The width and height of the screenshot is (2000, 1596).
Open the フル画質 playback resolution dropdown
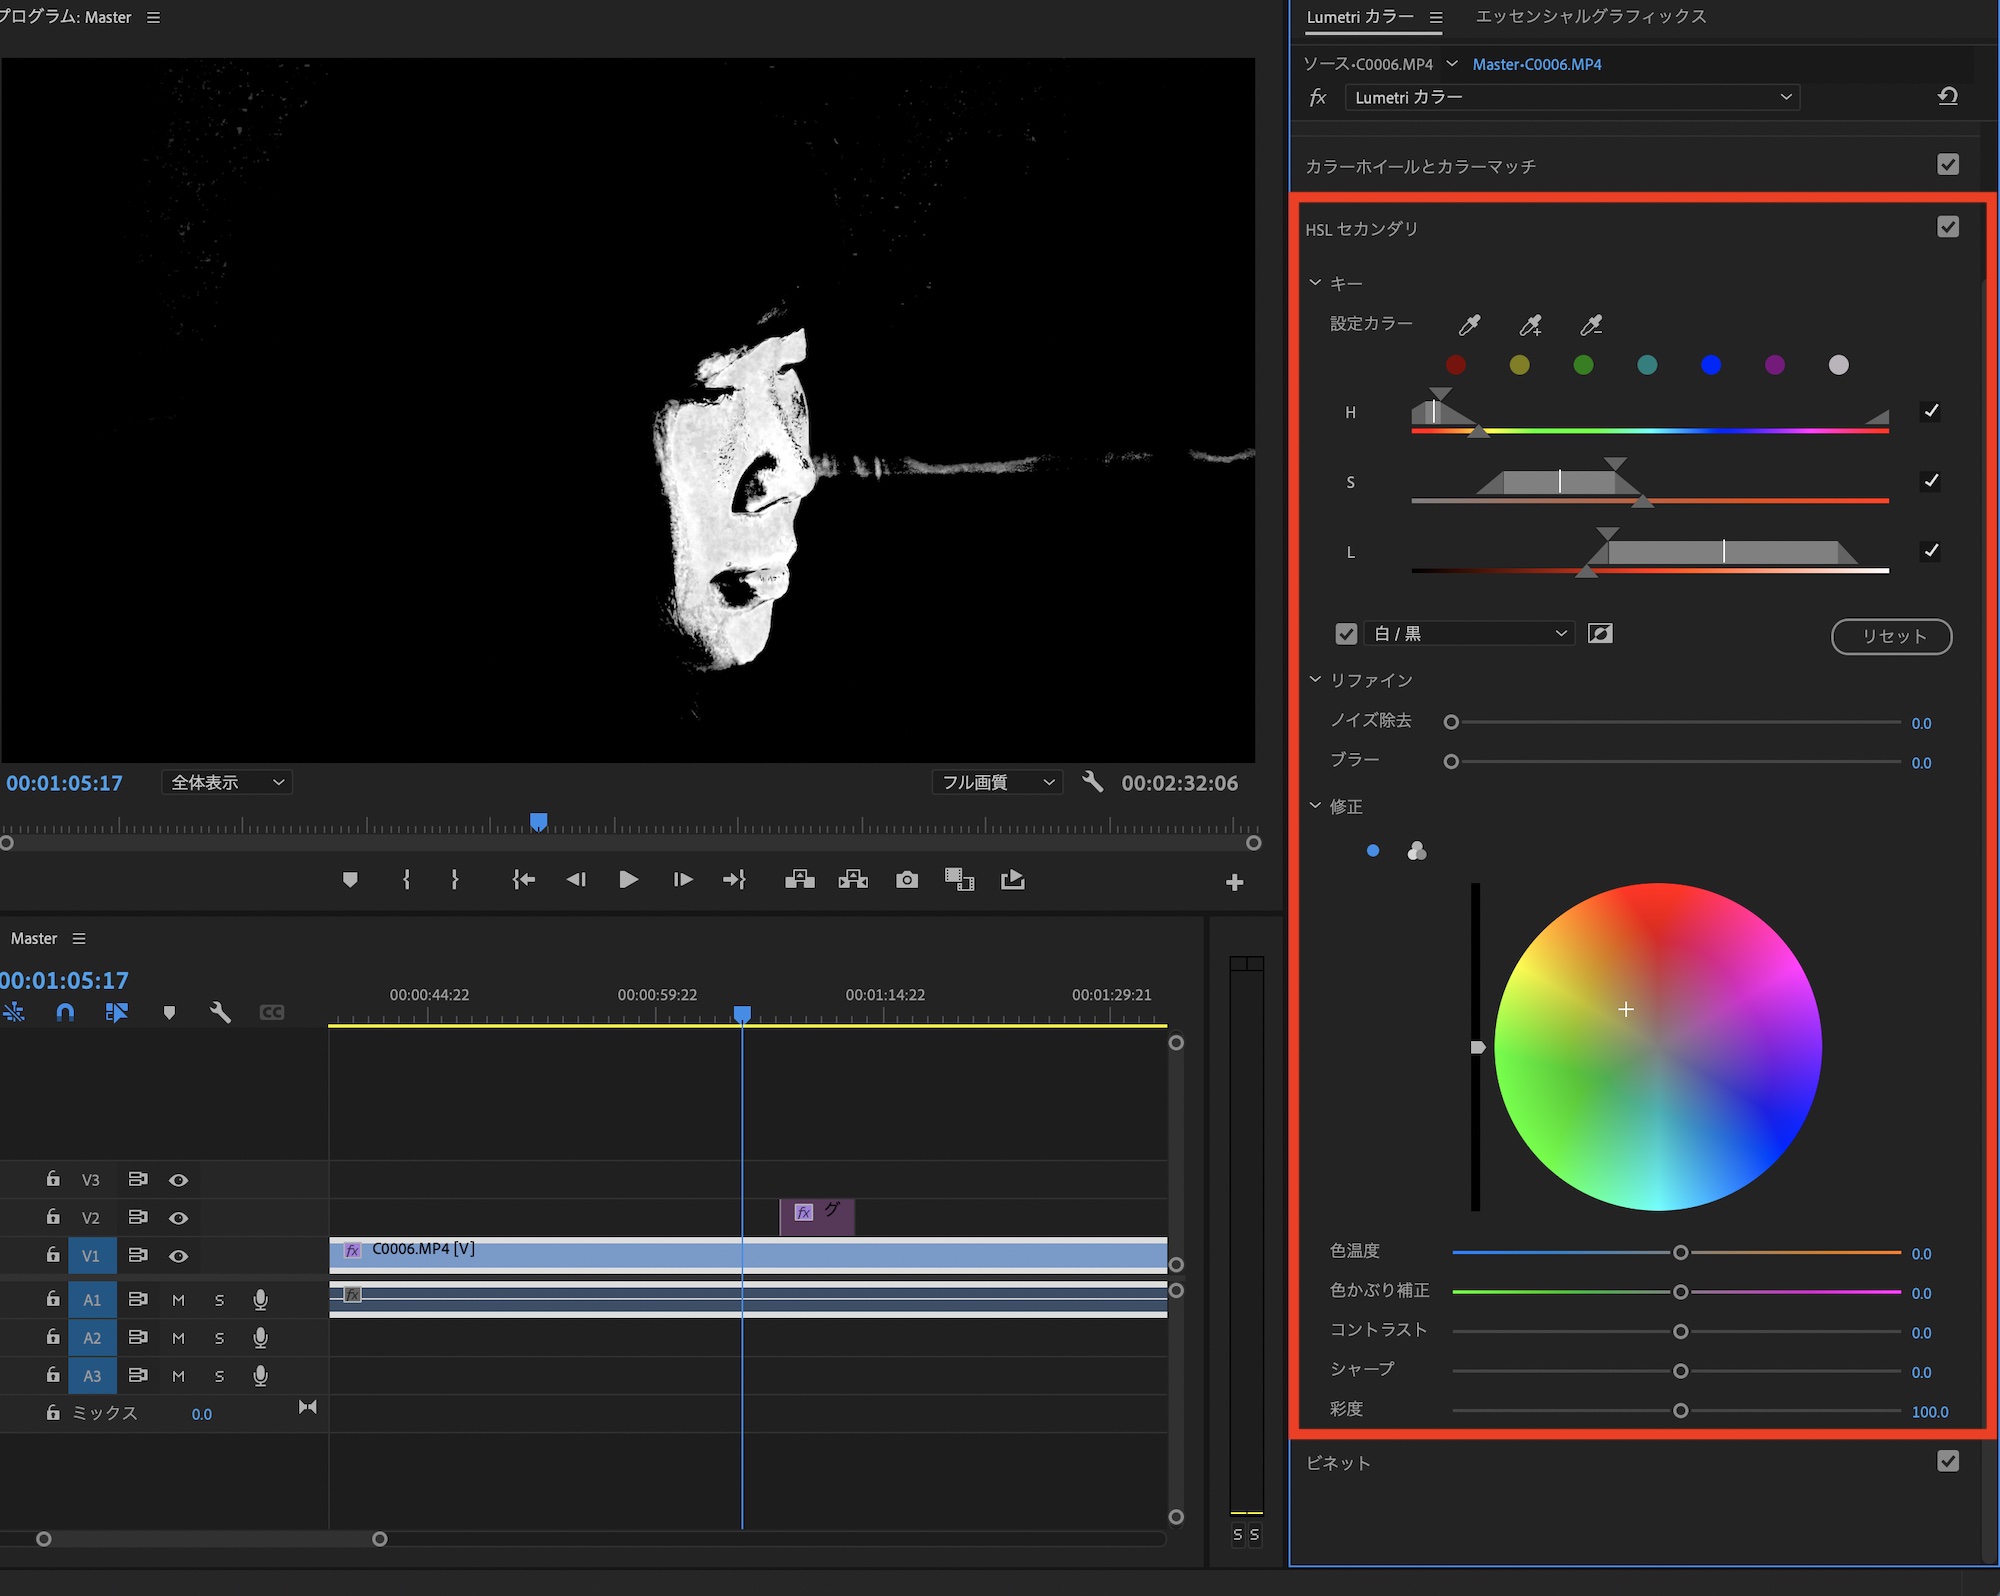(997, 783)
